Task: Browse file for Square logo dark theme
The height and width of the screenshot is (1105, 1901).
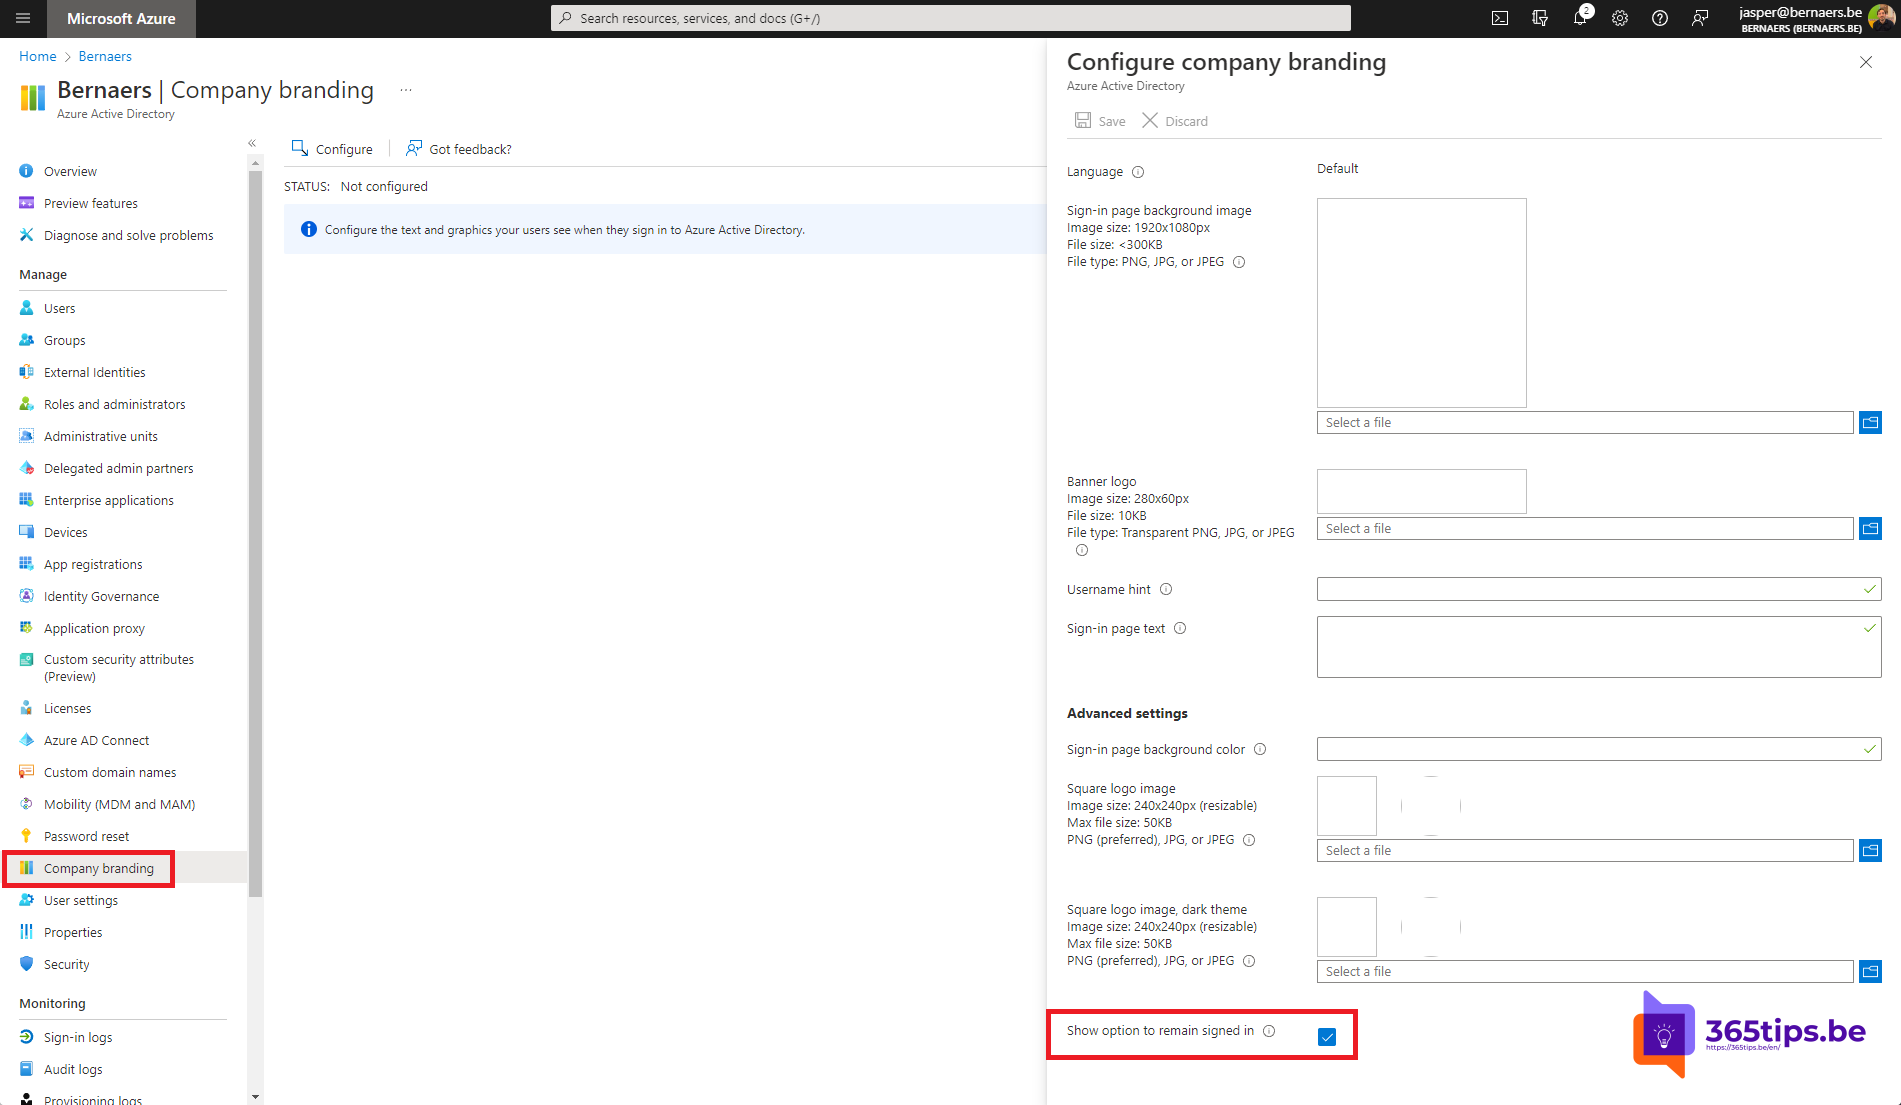Action: click(1870, 972)
